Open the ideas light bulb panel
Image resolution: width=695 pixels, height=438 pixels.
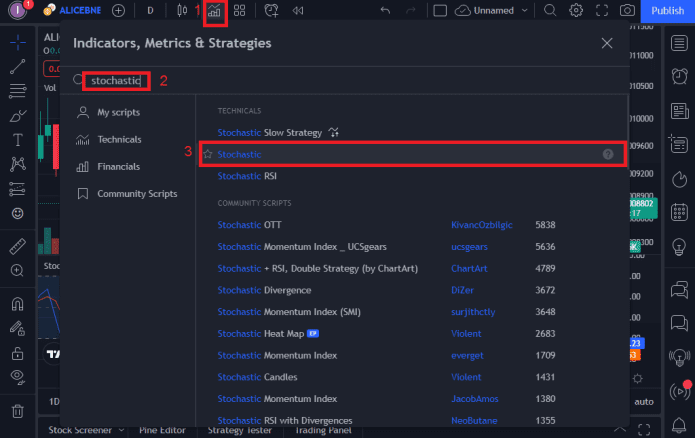tap(679, 246)
